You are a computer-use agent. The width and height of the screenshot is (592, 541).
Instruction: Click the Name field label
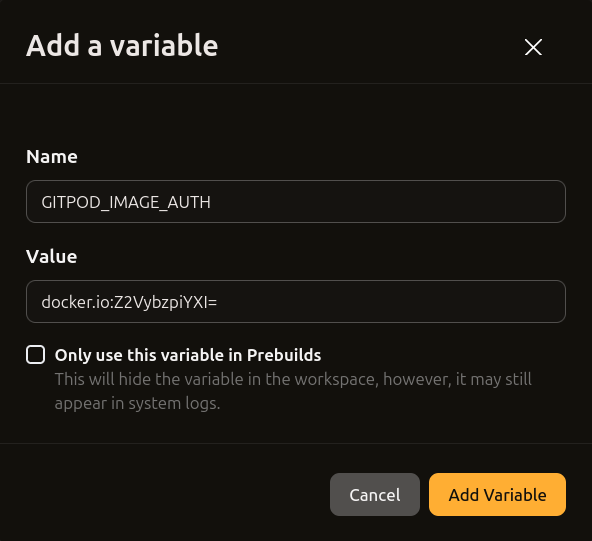click(x=52, y=157)
